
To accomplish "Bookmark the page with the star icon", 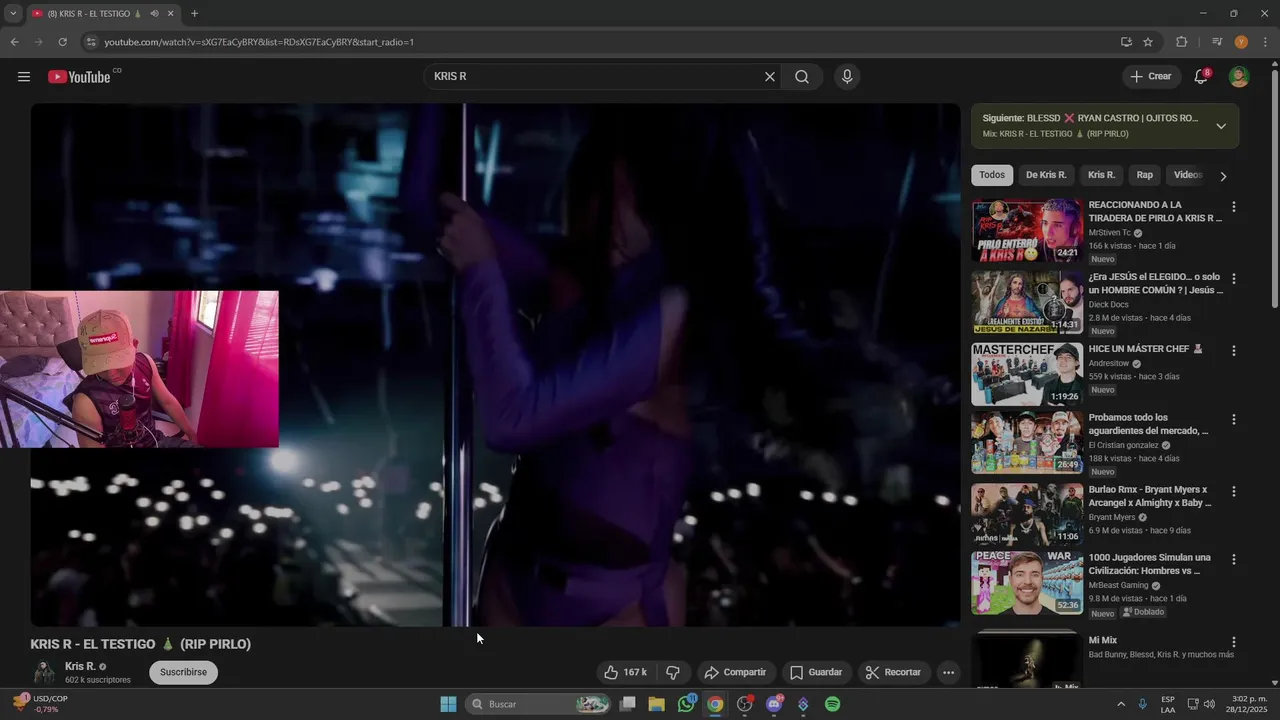I will [1148, 42].
